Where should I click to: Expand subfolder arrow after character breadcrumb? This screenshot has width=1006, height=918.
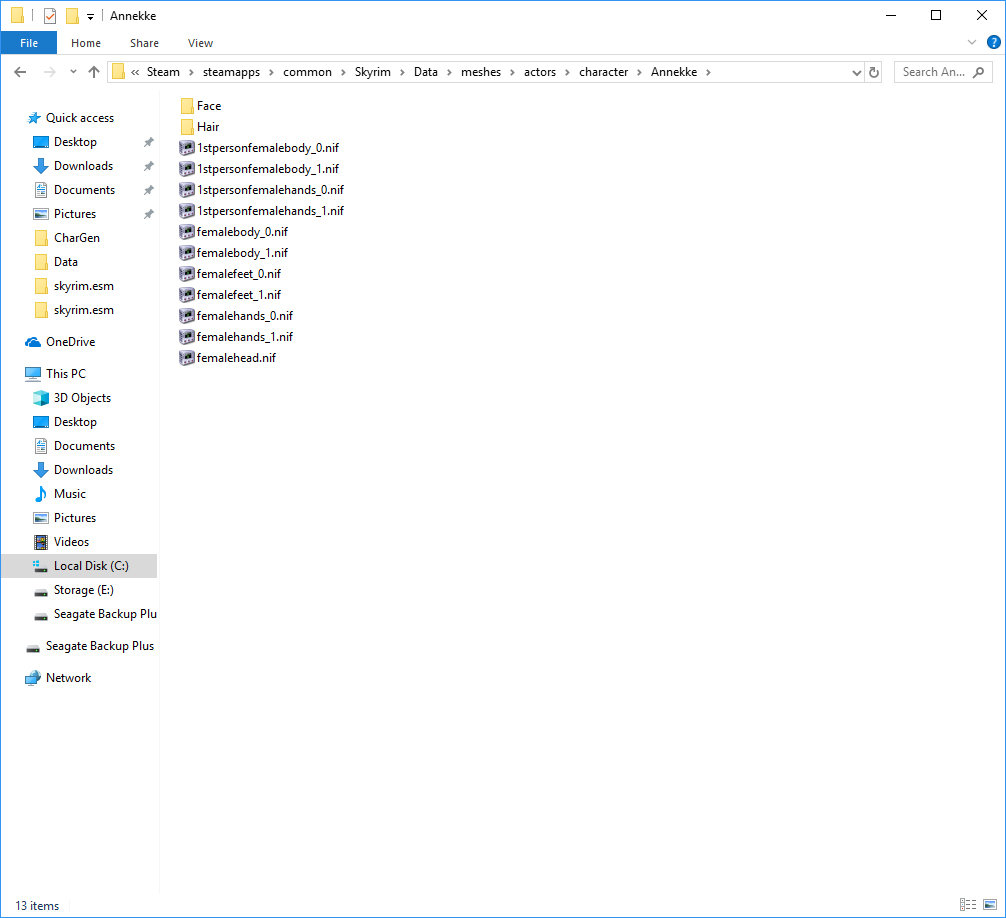click(640, 72)
